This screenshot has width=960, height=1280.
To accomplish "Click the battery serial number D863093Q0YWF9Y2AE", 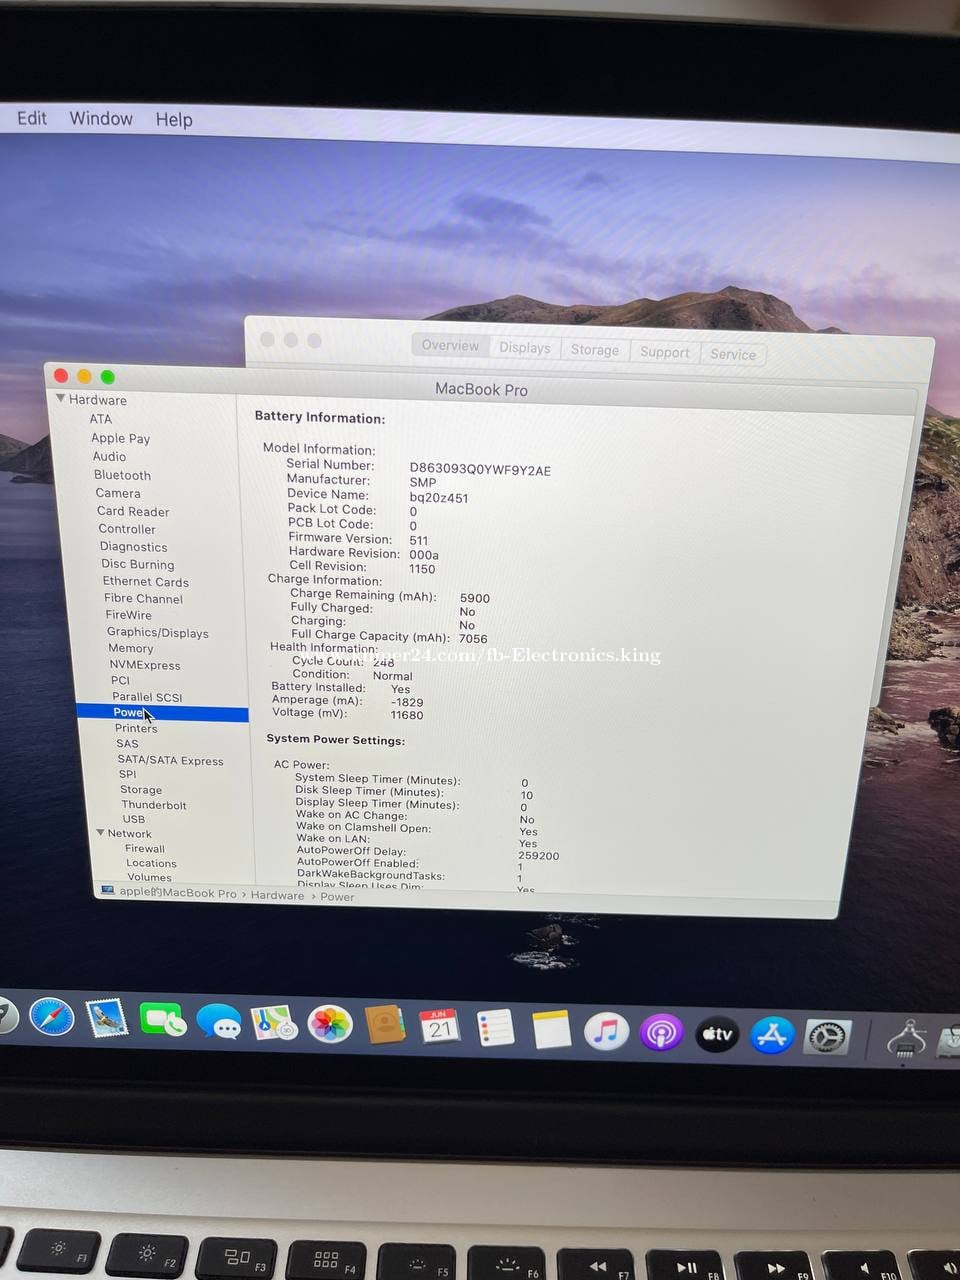I will click(x=480, y=470).
